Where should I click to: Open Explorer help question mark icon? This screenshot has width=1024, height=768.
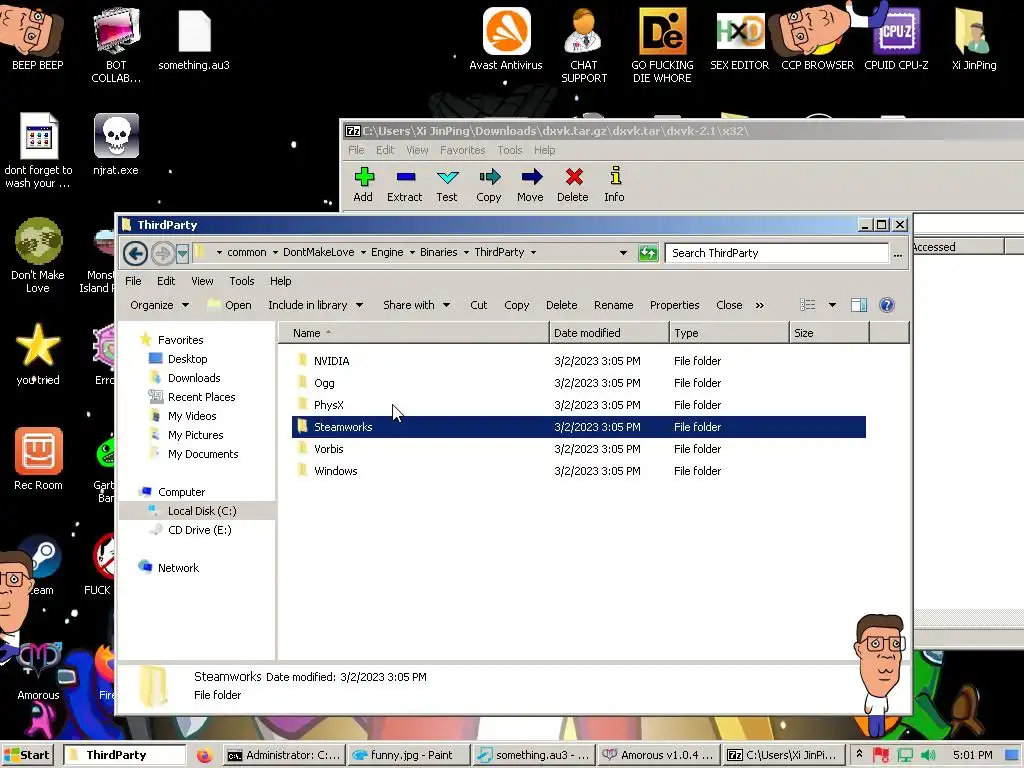[x=887, y=305]
